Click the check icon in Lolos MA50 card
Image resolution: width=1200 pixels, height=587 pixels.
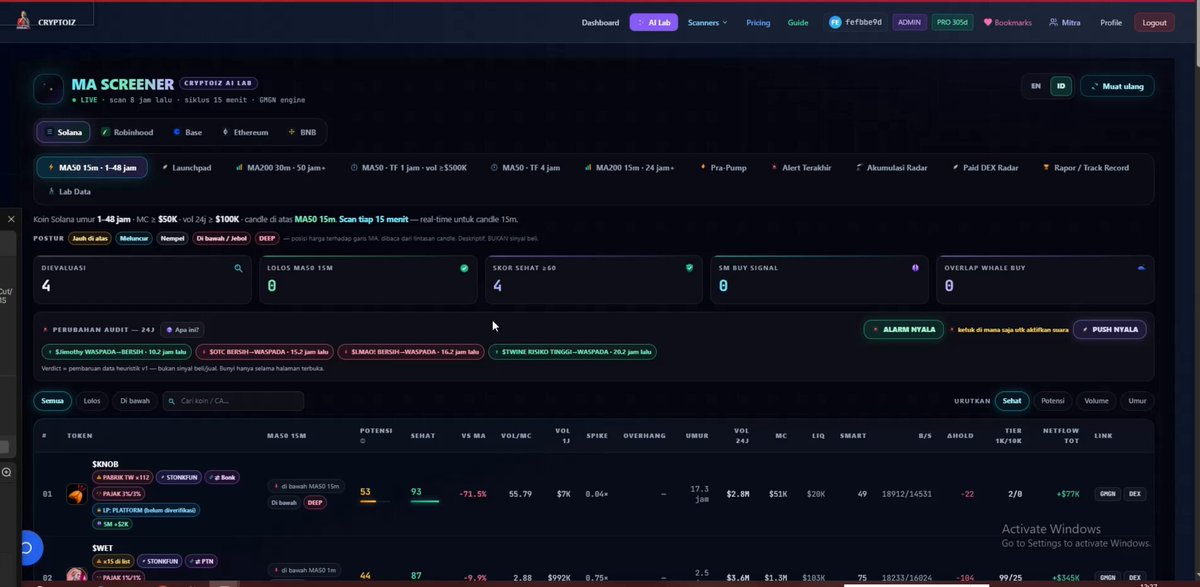(464, 268)
